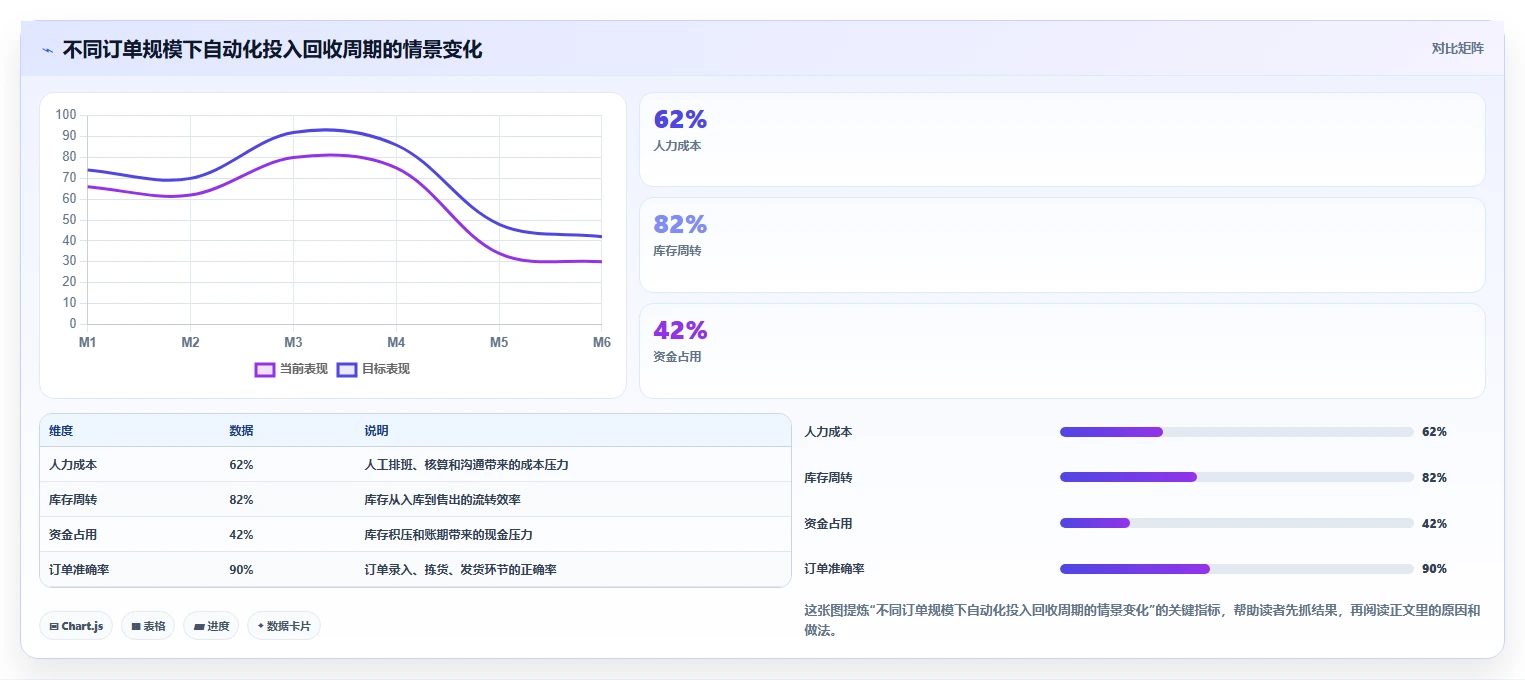Image resolution: width=1525 pixels, height=680 pixels.
Task: Click the M1 axis label on chart
Action: tap(88, 342)
